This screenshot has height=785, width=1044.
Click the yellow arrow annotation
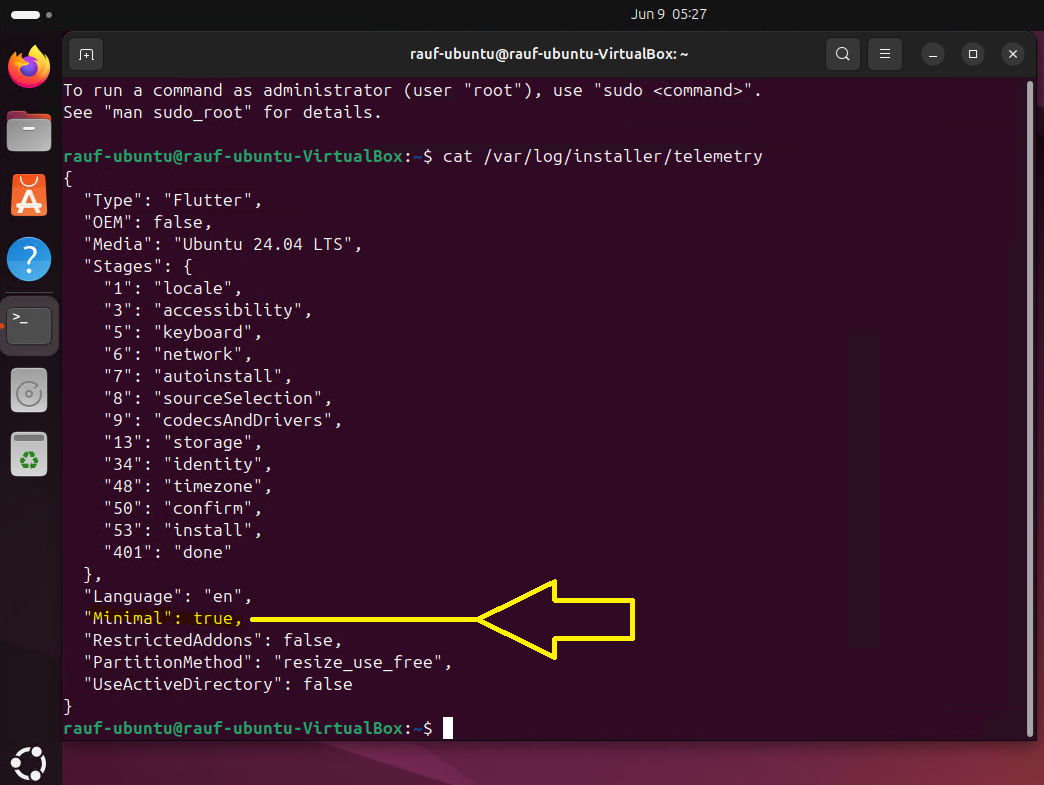click(x=560, y=618)
